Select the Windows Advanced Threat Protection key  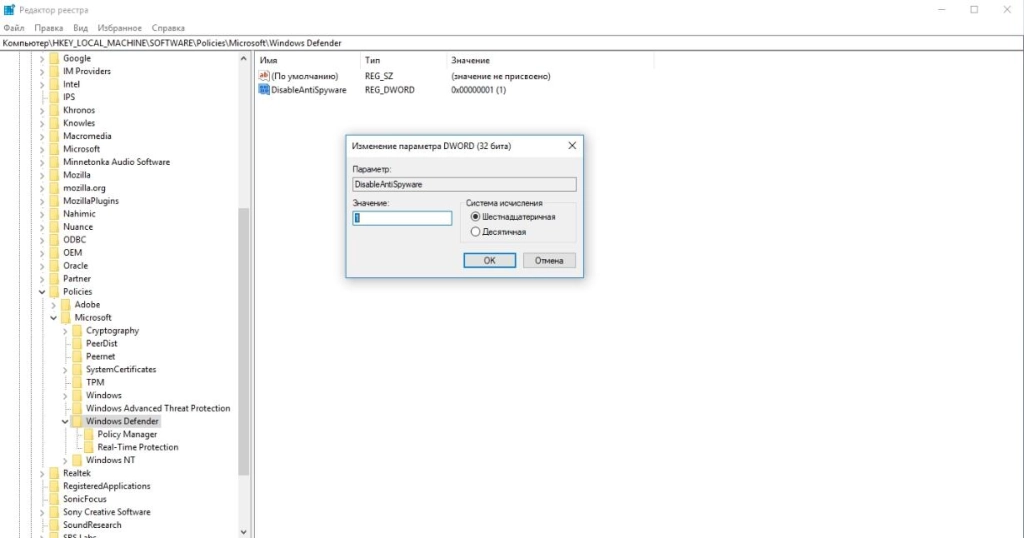(x=158, y=408)
